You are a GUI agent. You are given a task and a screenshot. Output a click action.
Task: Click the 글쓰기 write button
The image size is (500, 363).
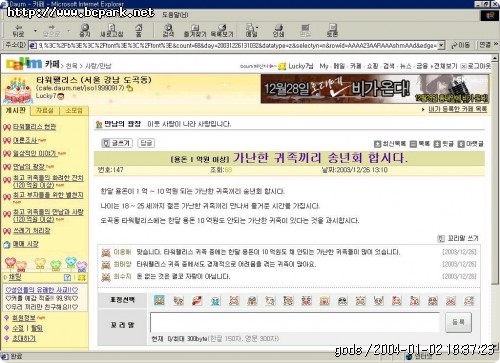pos(117,143)
